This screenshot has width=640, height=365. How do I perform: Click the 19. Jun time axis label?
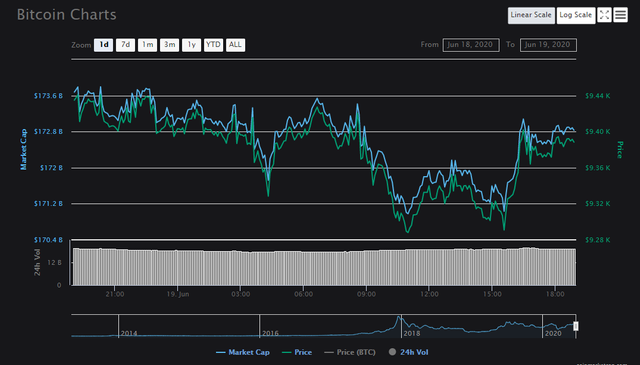[178, 294]
